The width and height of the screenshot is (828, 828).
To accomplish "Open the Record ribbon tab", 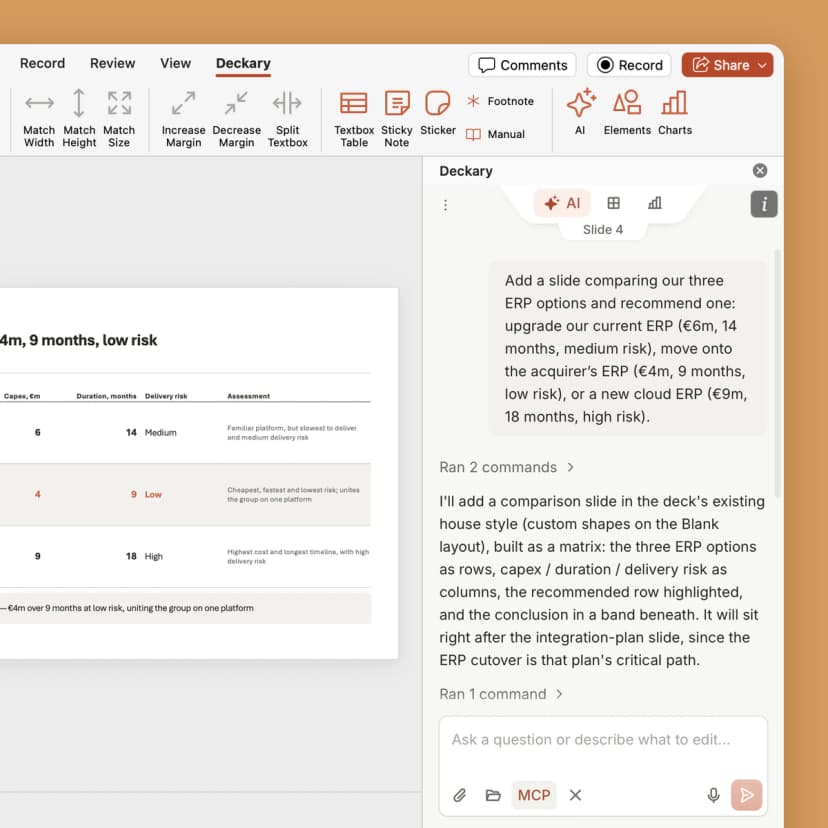I will (42, 63).
